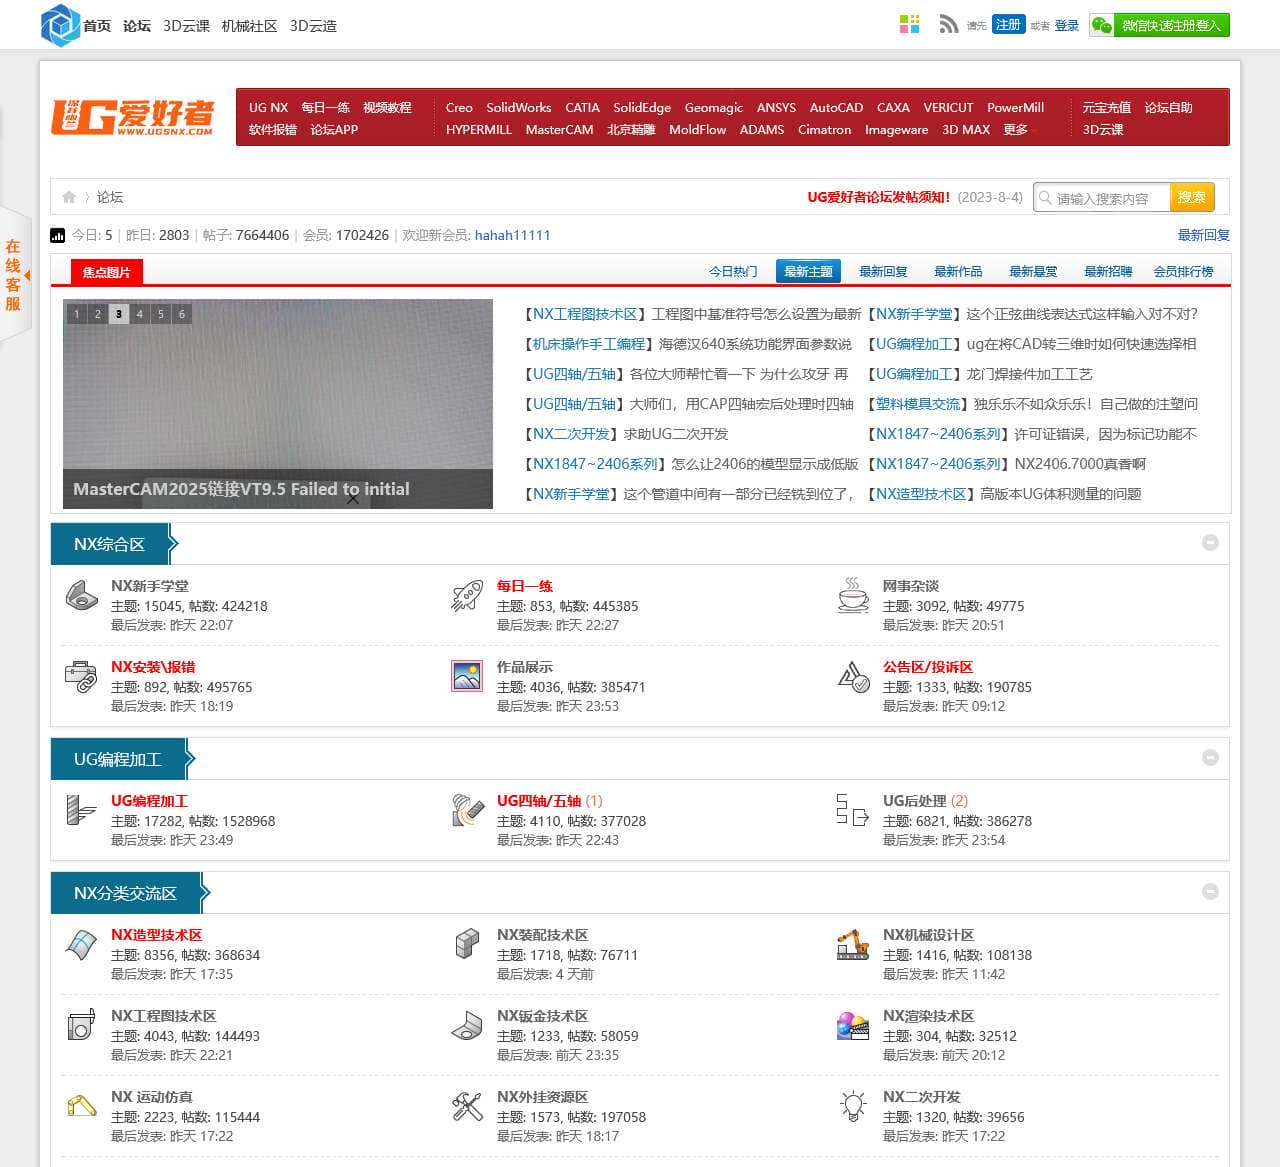1280x1167 pixels.
Task: Open 作品展示 picture icon
Action: tap(467, 677)
